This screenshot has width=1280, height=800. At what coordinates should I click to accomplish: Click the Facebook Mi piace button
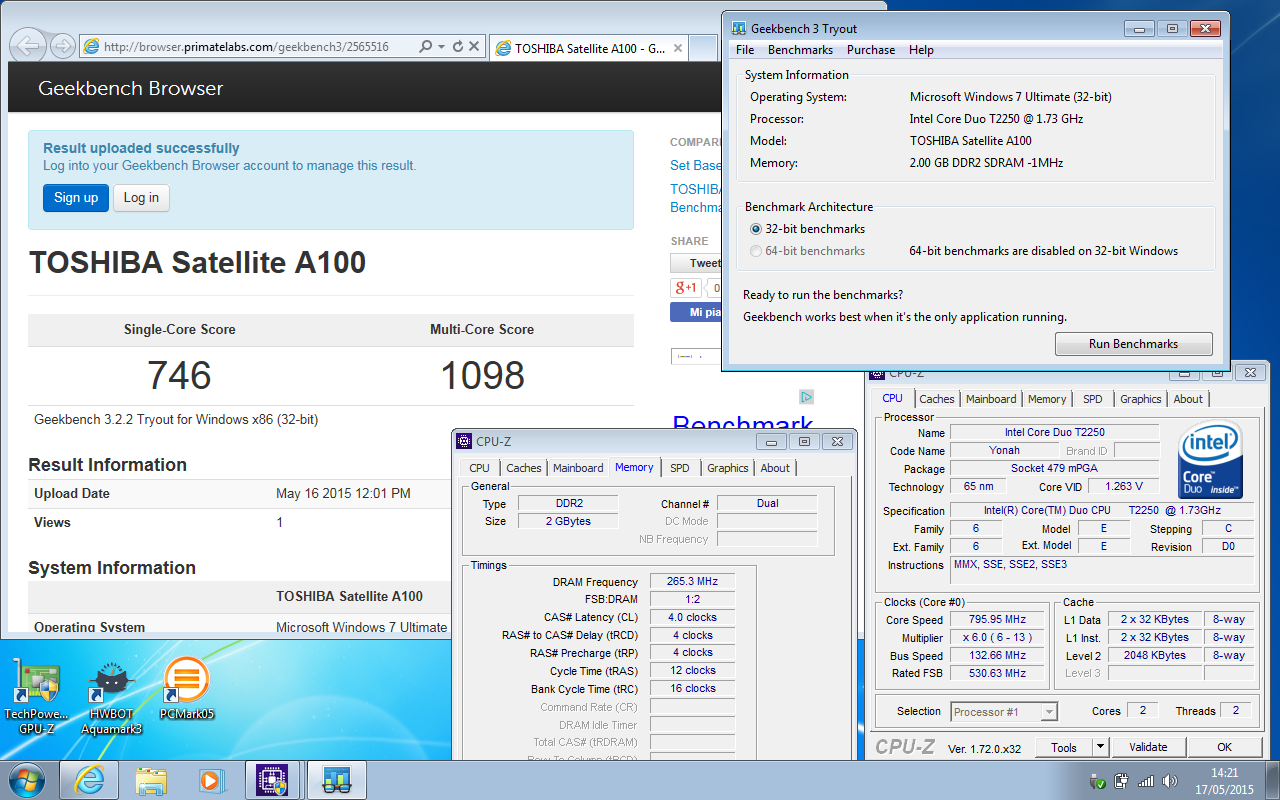696,312
